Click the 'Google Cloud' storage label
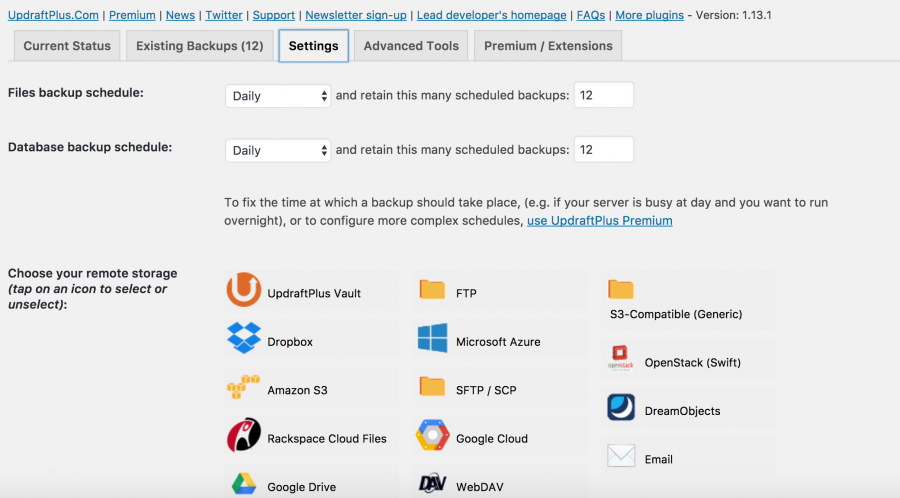The image size is (900, 498). 492,439
